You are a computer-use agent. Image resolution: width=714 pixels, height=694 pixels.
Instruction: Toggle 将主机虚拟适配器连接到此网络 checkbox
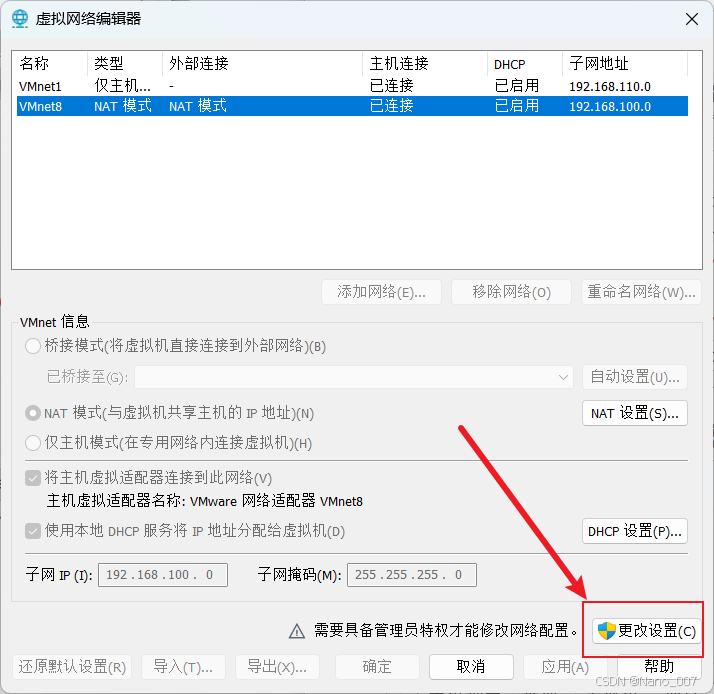point(33,478)
